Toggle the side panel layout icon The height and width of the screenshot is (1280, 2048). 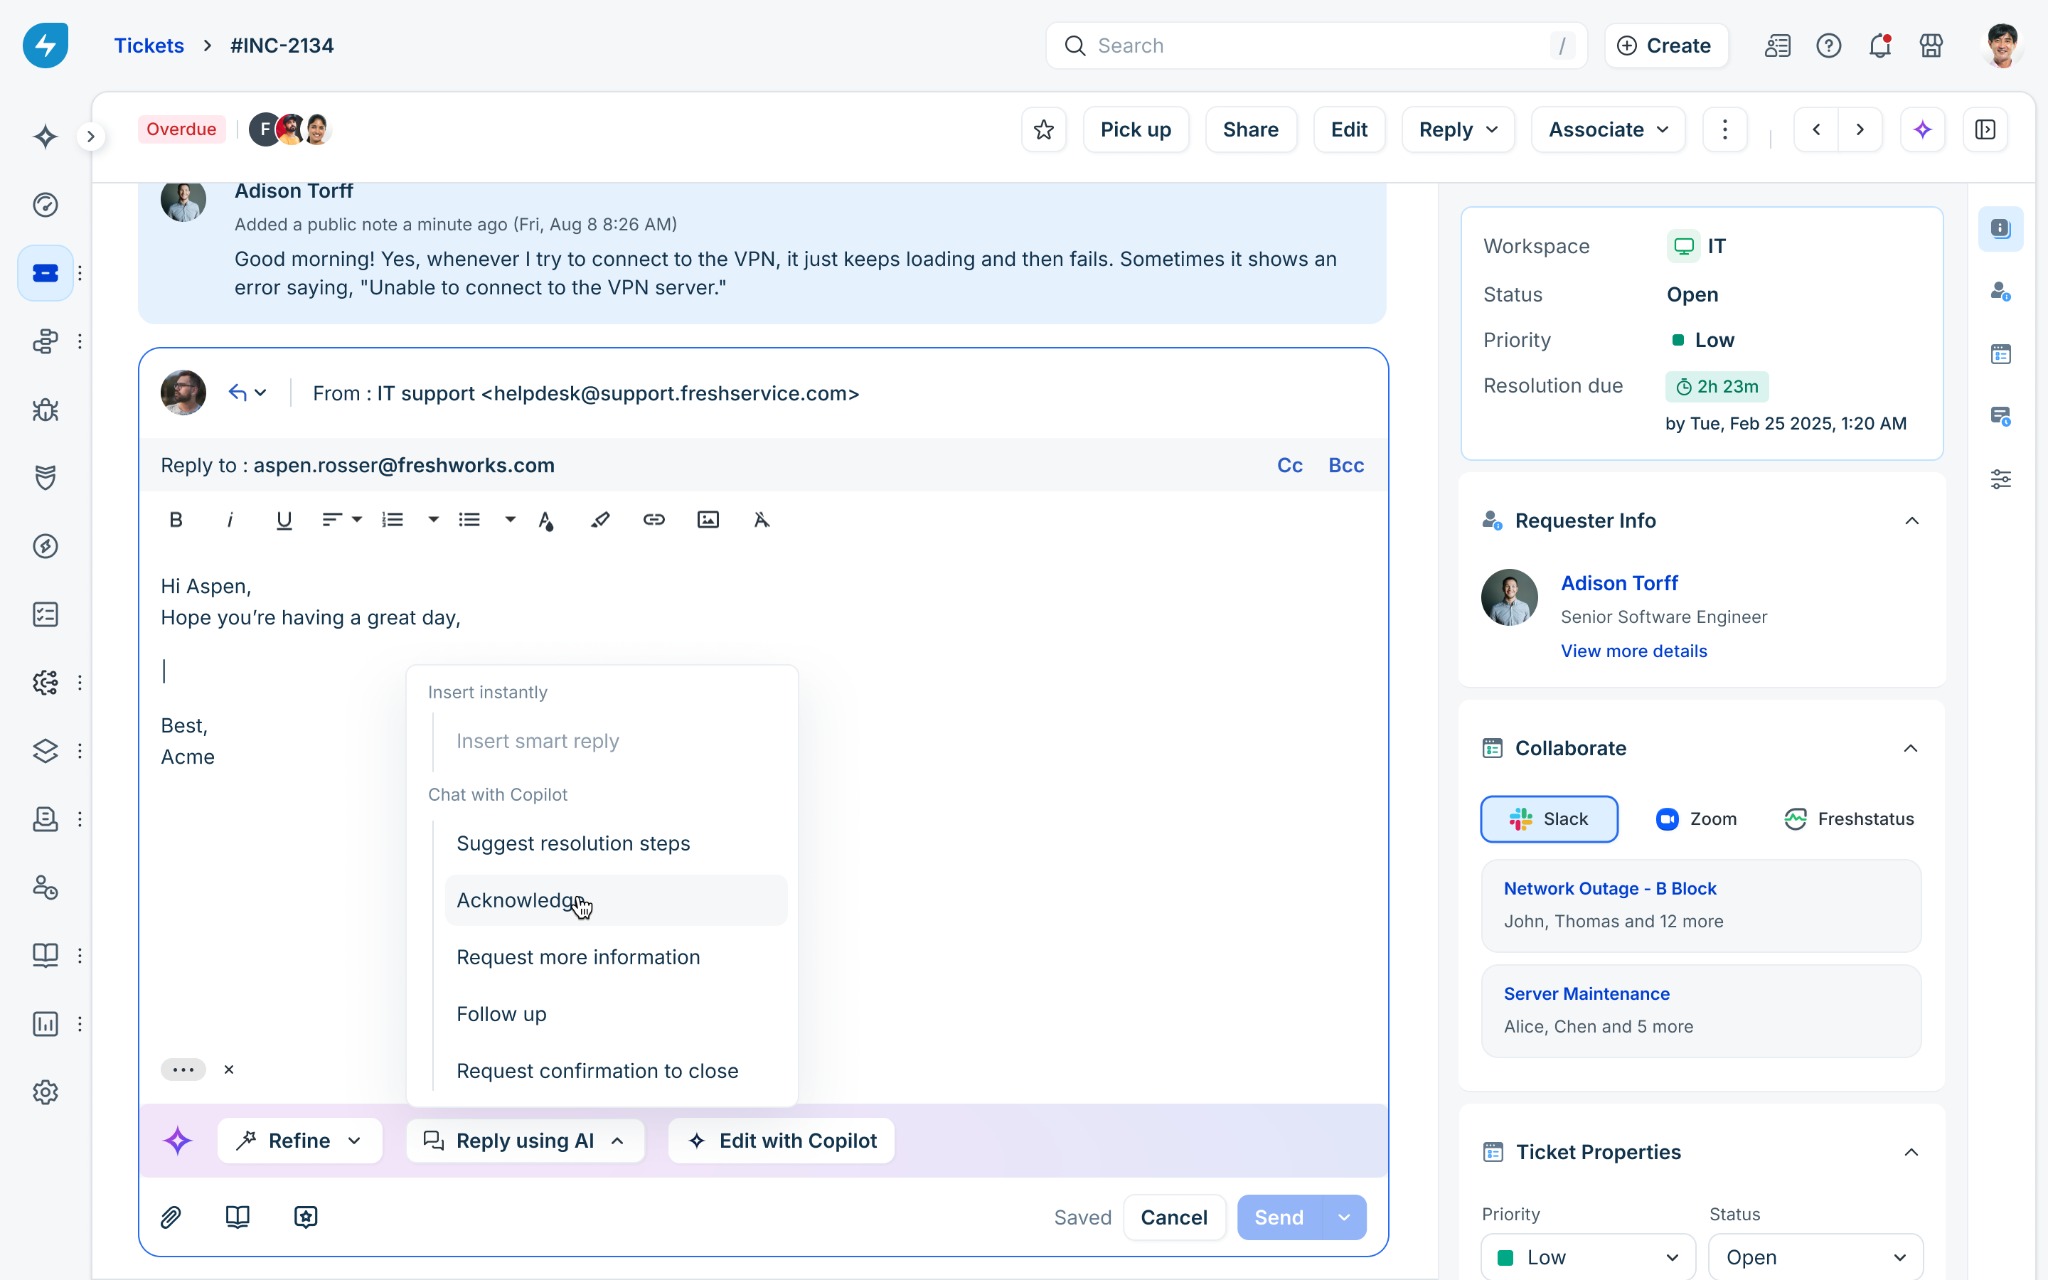click(1986, 130)
